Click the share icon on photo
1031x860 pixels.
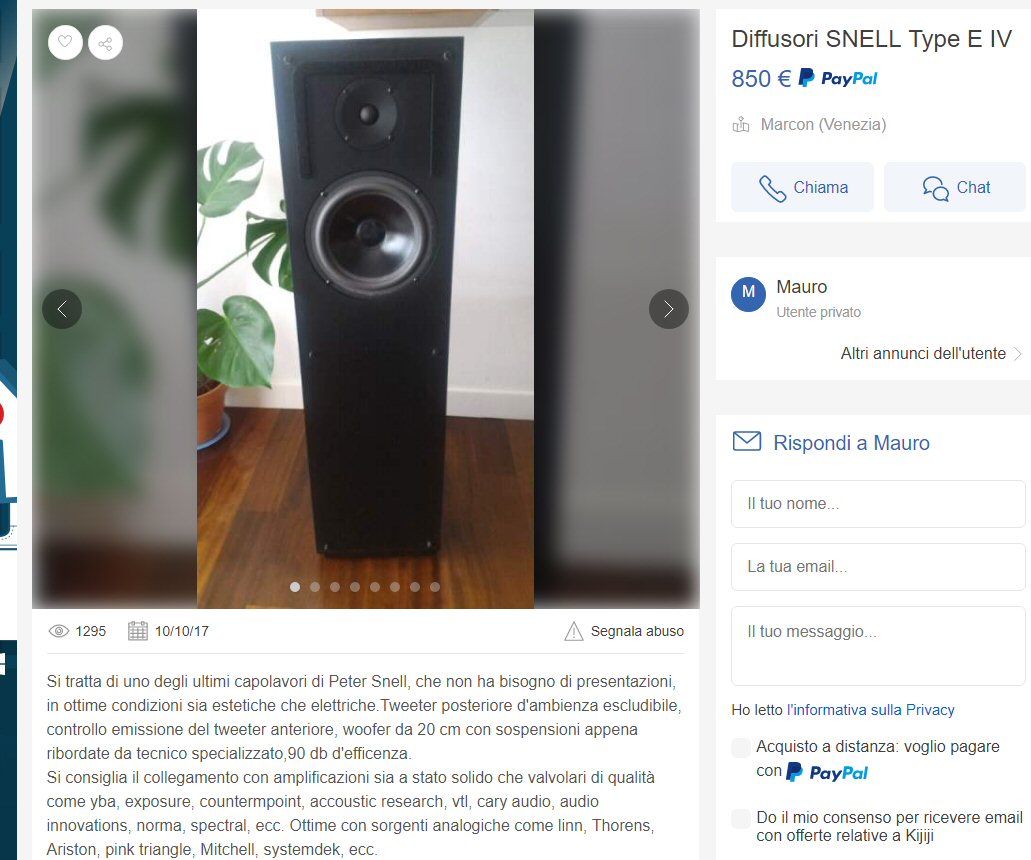[105, 43]
